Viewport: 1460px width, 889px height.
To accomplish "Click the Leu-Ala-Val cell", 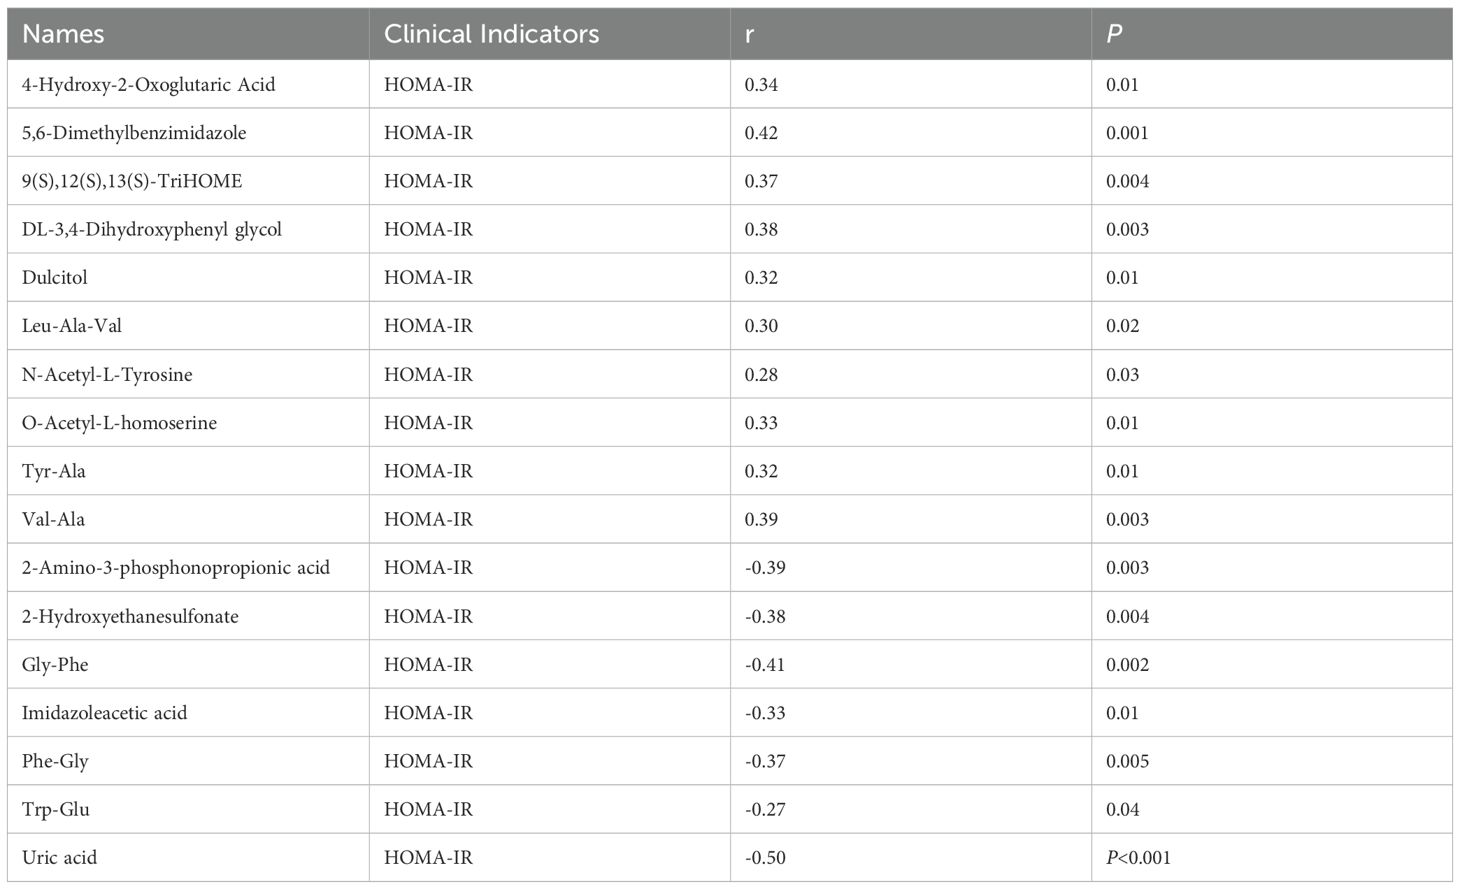I will point(72,326).
